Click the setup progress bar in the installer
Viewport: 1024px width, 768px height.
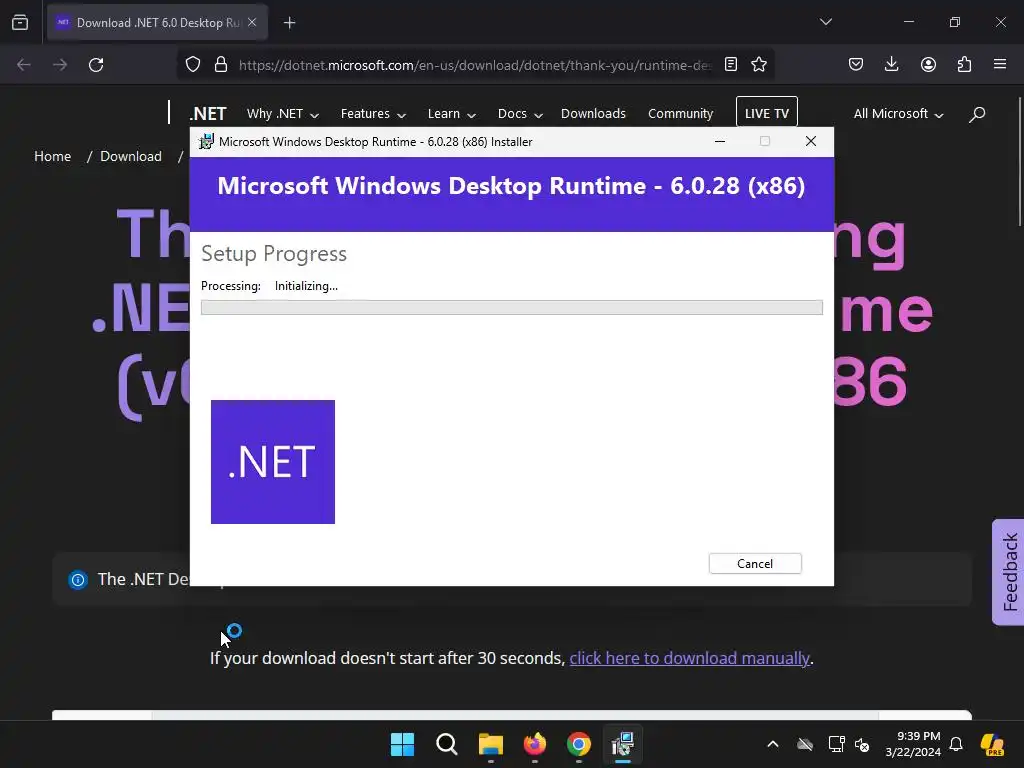[x=511, y=308]
